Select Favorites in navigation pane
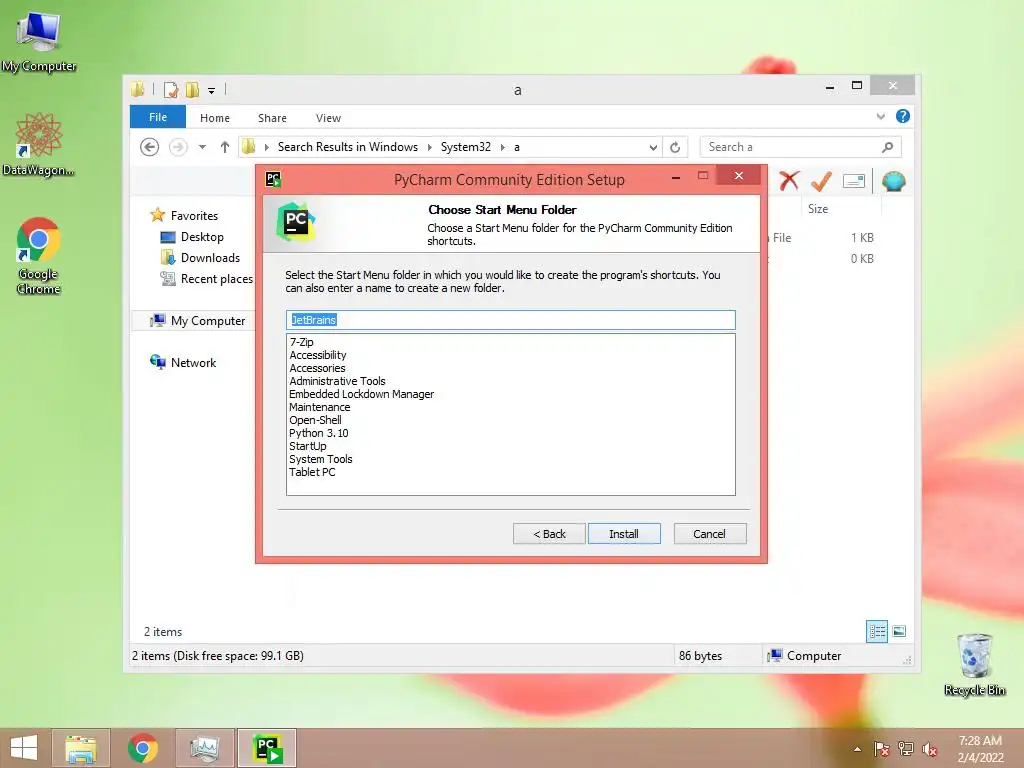Viewport: 1024px width, 768px height. [x=194, y=216]
